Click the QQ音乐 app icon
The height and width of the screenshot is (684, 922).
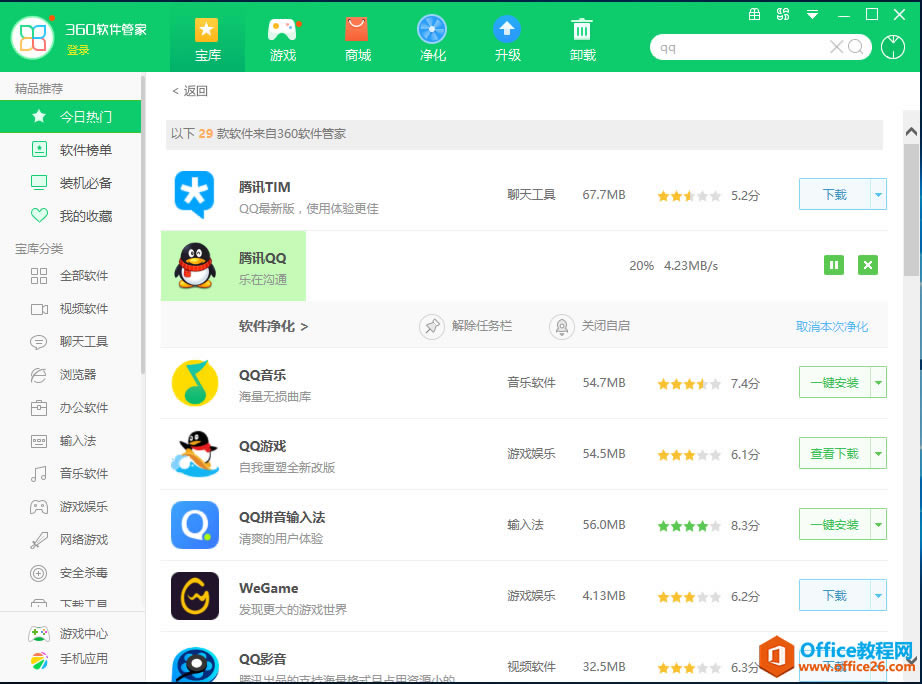[195, 383]
